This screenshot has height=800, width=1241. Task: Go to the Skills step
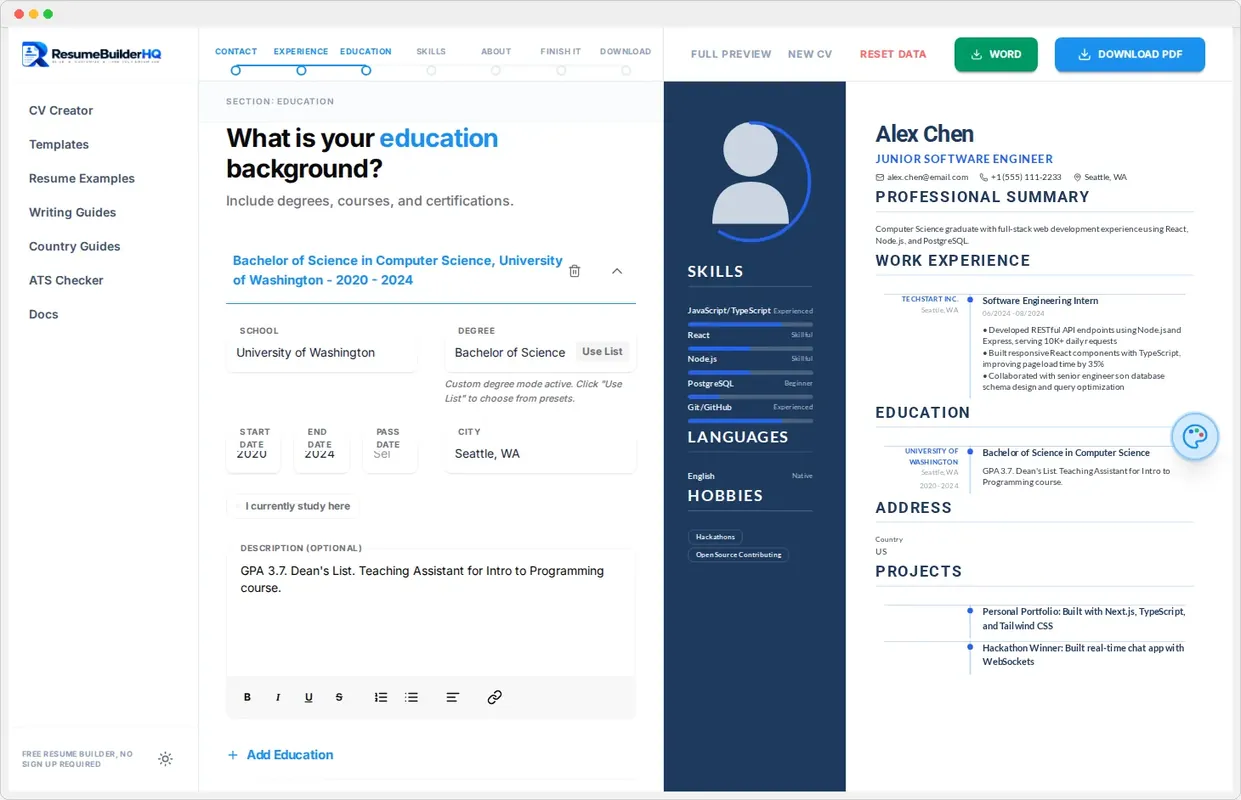click(431, 60)
